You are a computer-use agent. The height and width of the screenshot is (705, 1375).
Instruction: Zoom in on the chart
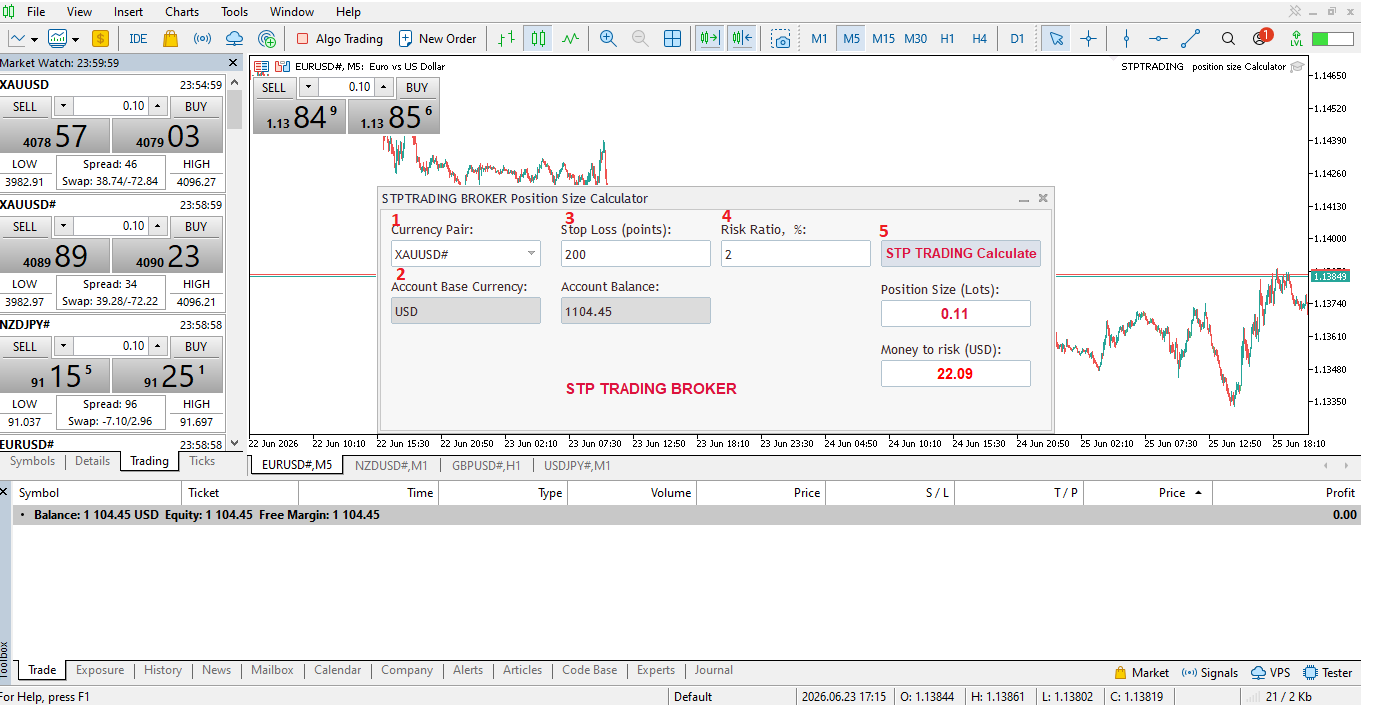(x=608, y=39)
